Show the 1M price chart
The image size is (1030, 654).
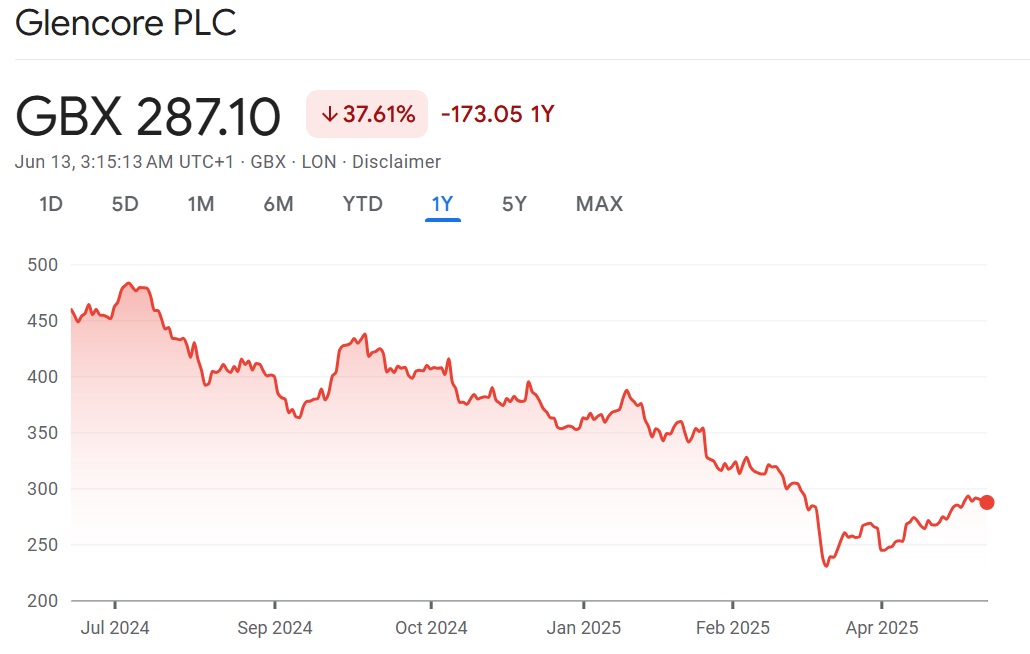pyautogui.click(x=201, y=204)
